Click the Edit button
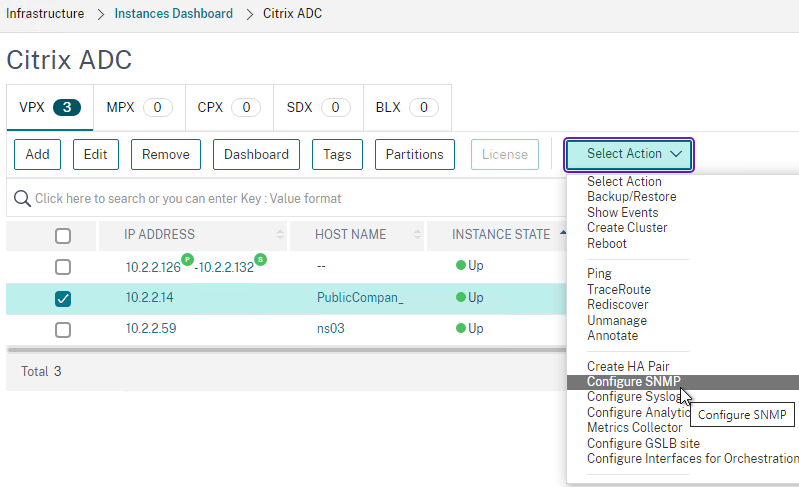799x487 pixels. coord(96,154)
